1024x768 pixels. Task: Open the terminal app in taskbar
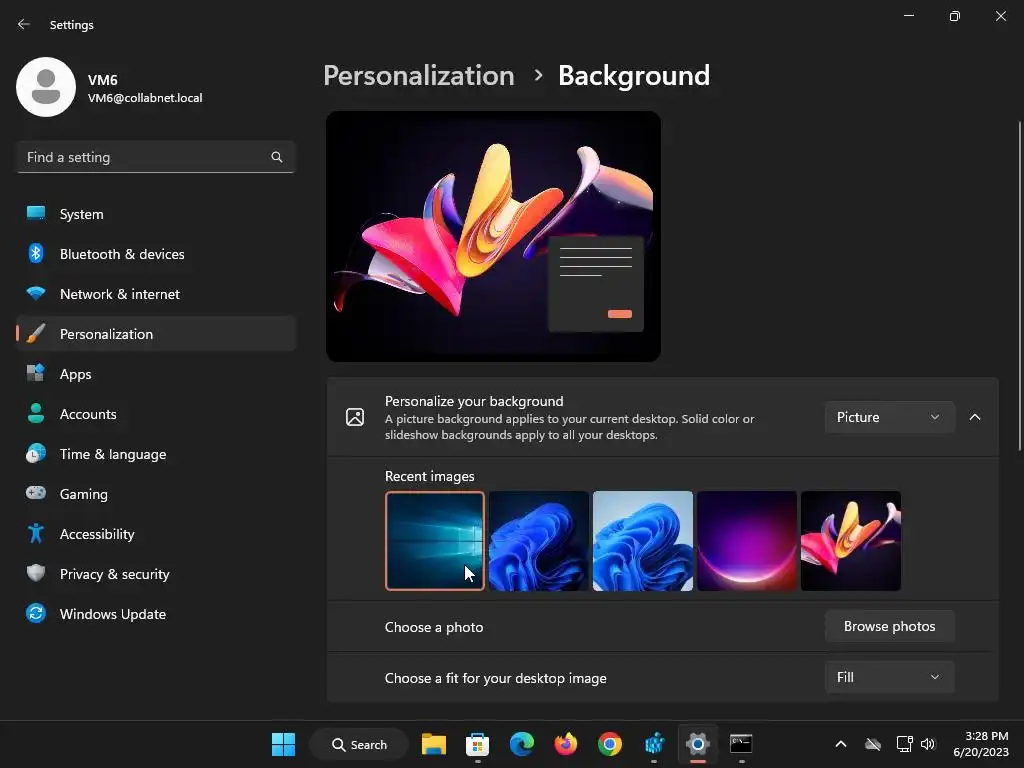(x=741, y=744)
